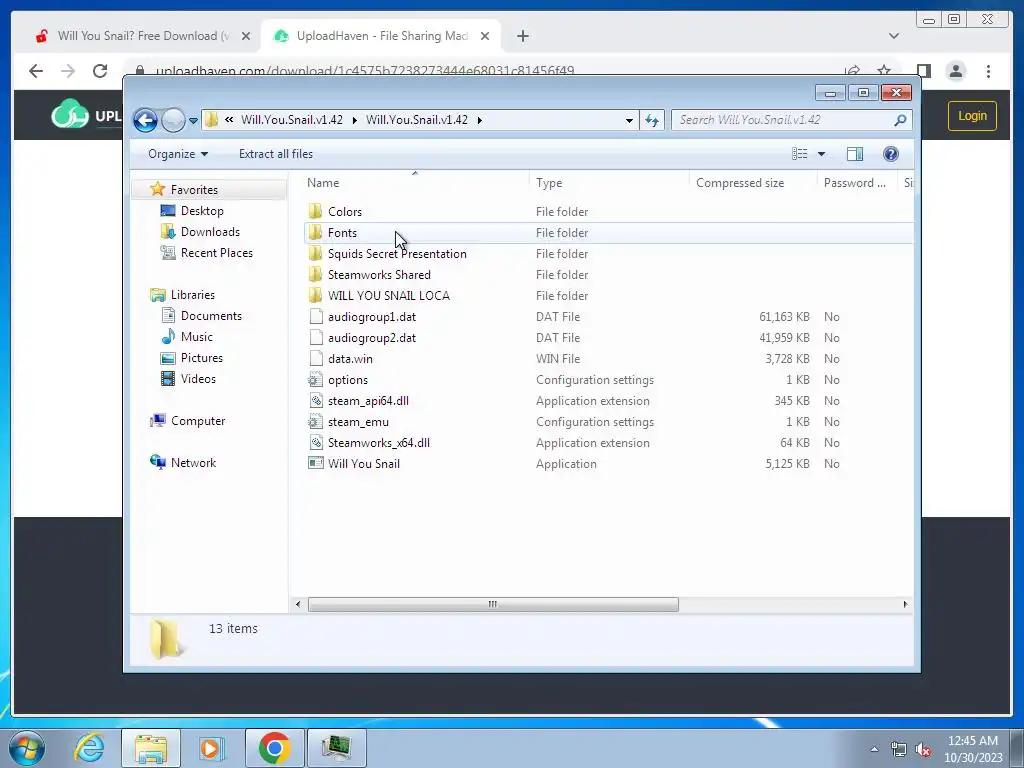The image size is (1024, 768).
Task: Click the folder icon in address bar
Action: coord(211,120)
